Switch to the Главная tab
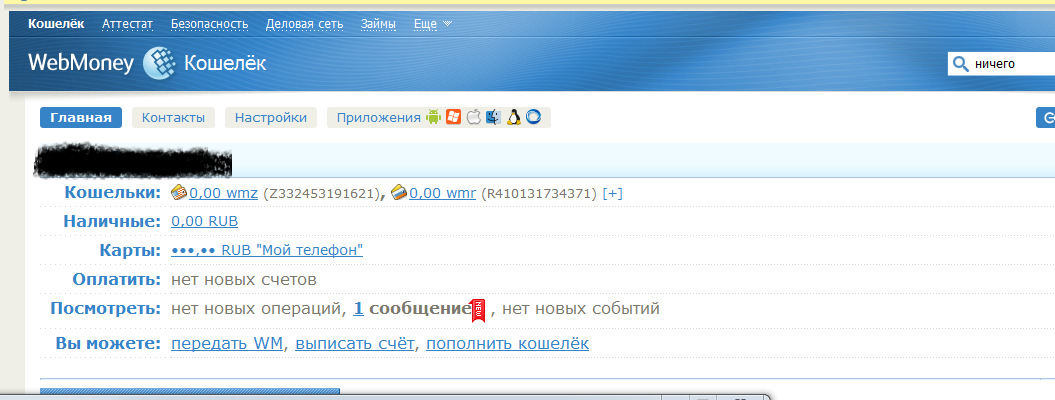Image resolution: width=1055 pixels, height=400 pixels. [x=81, y=118]
